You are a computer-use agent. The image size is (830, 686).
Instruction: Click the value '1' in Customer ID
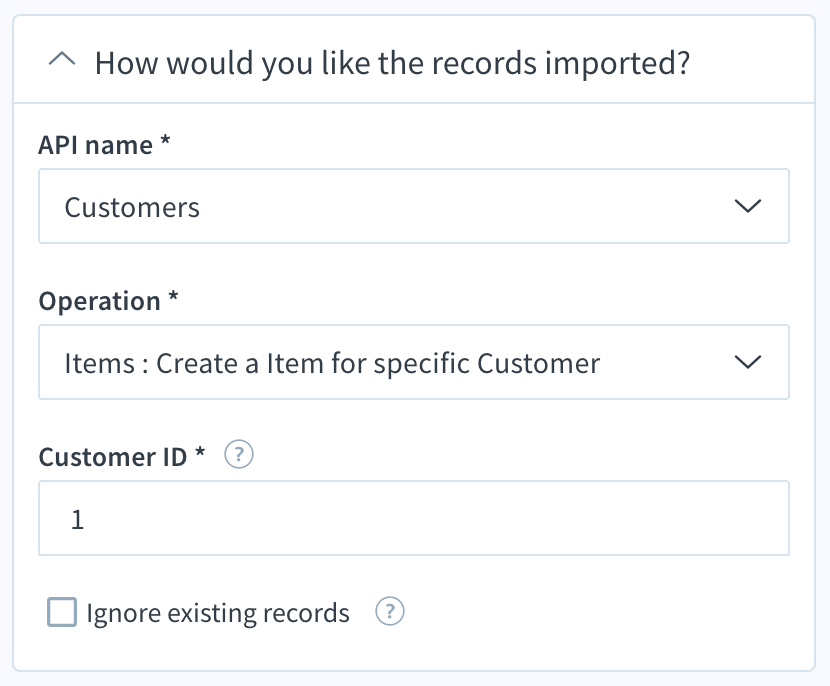point(77,519)
